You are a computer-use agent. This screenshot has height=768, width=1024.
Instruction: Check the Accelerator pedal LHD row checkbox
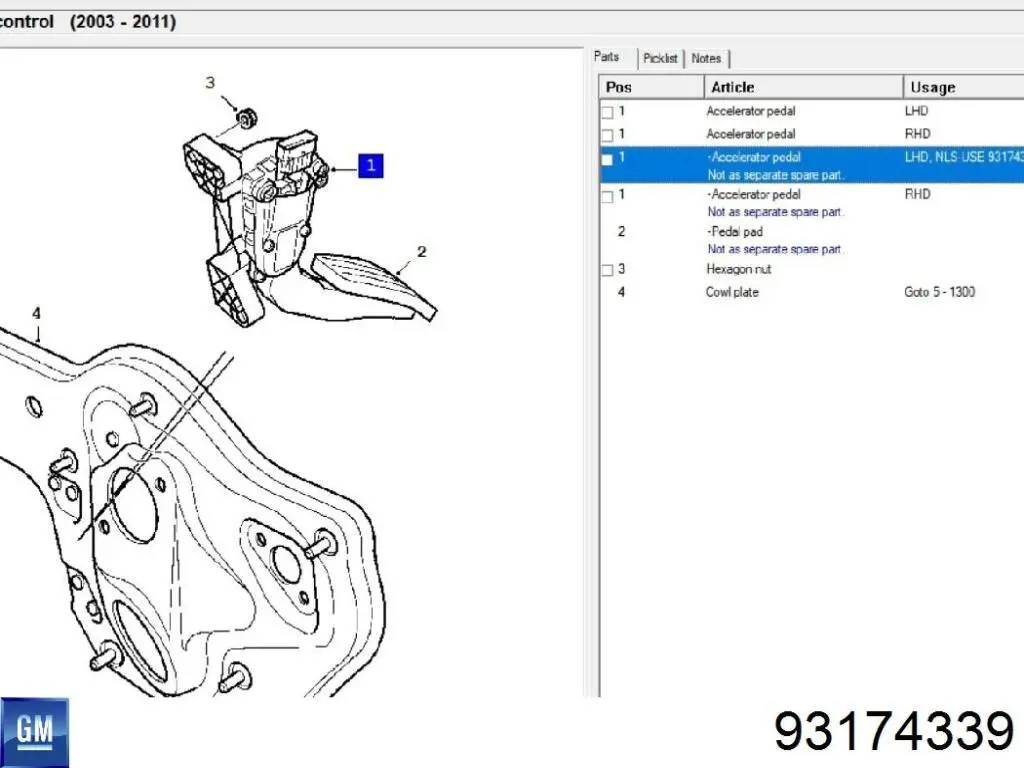coord(607,112)
